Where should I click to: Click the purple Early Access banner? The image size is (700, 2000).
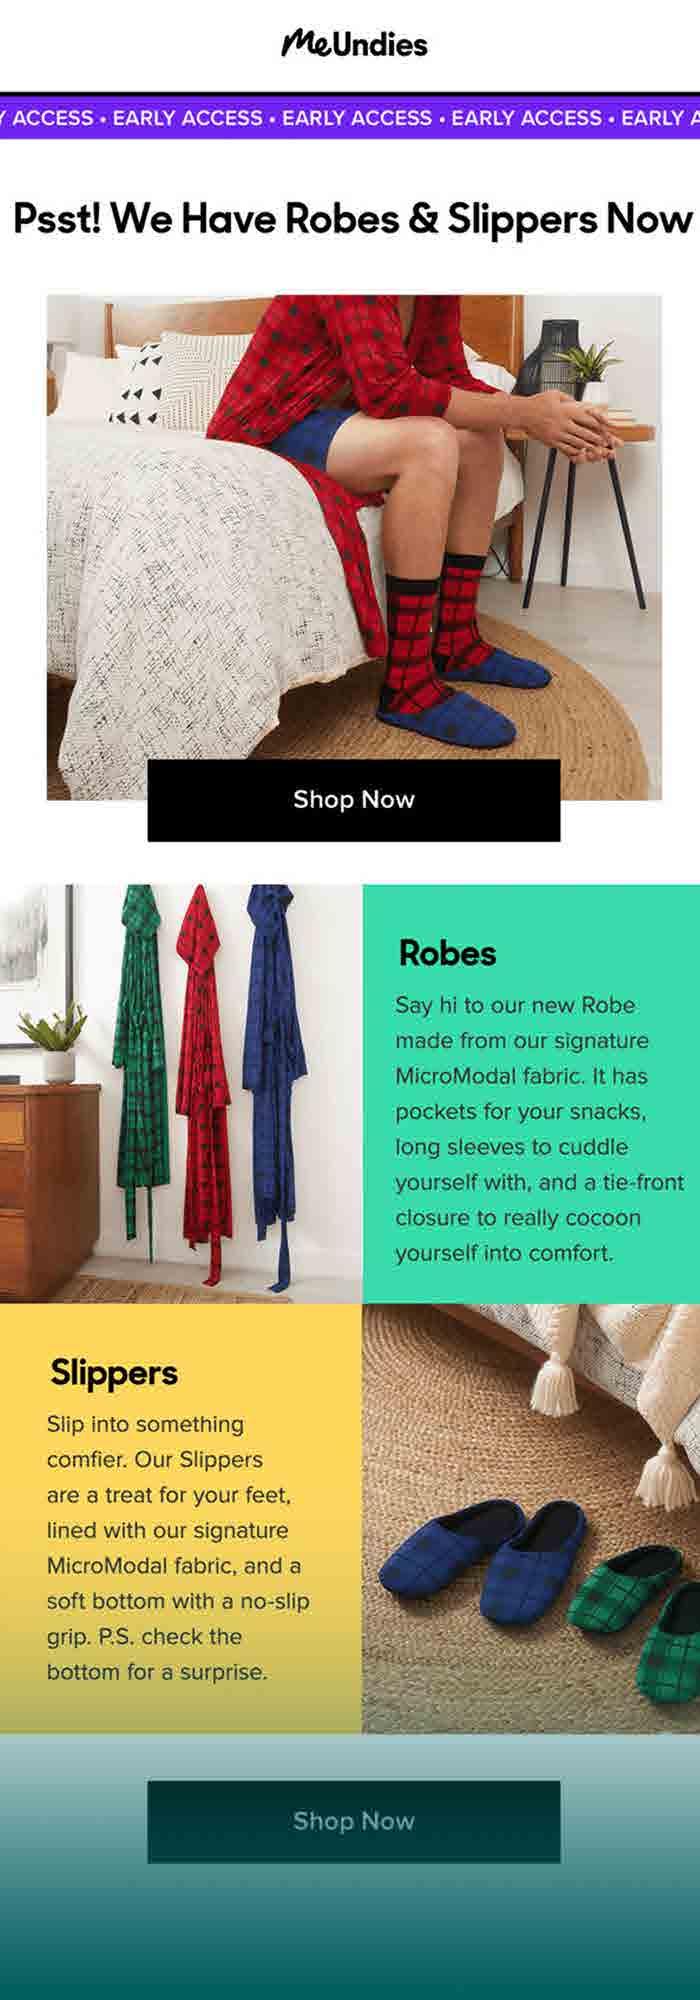click(350, 117)
